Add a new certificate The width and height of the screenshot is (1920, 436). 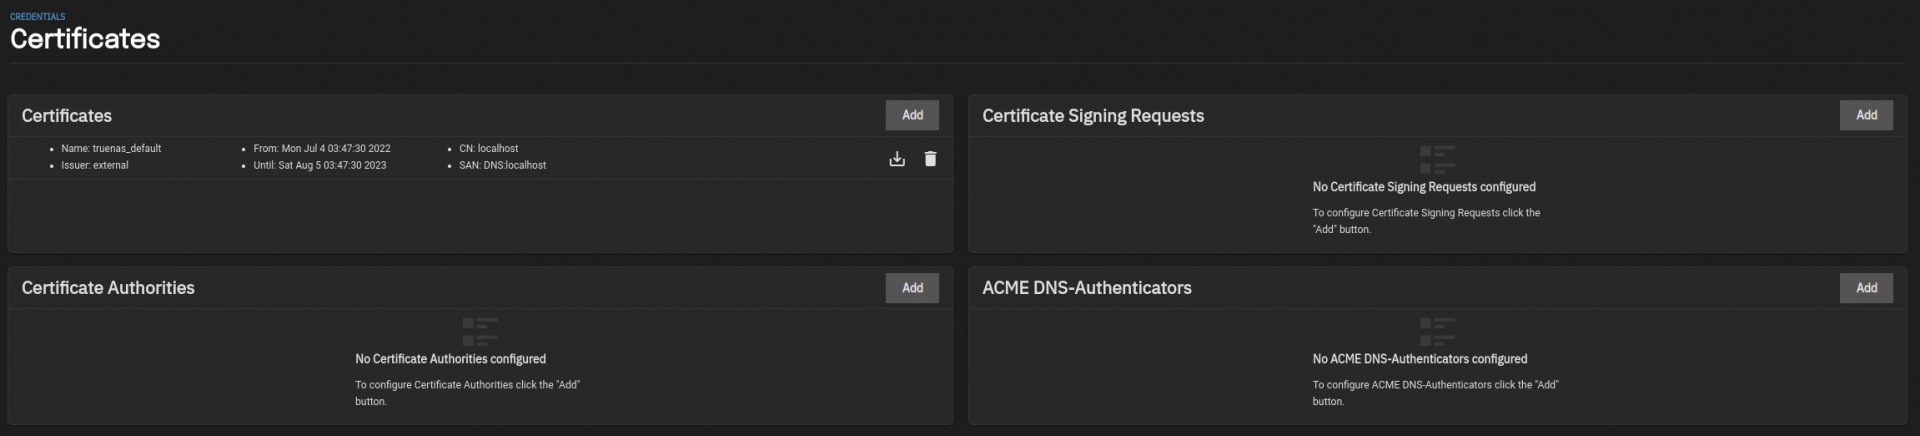[912, 115]
